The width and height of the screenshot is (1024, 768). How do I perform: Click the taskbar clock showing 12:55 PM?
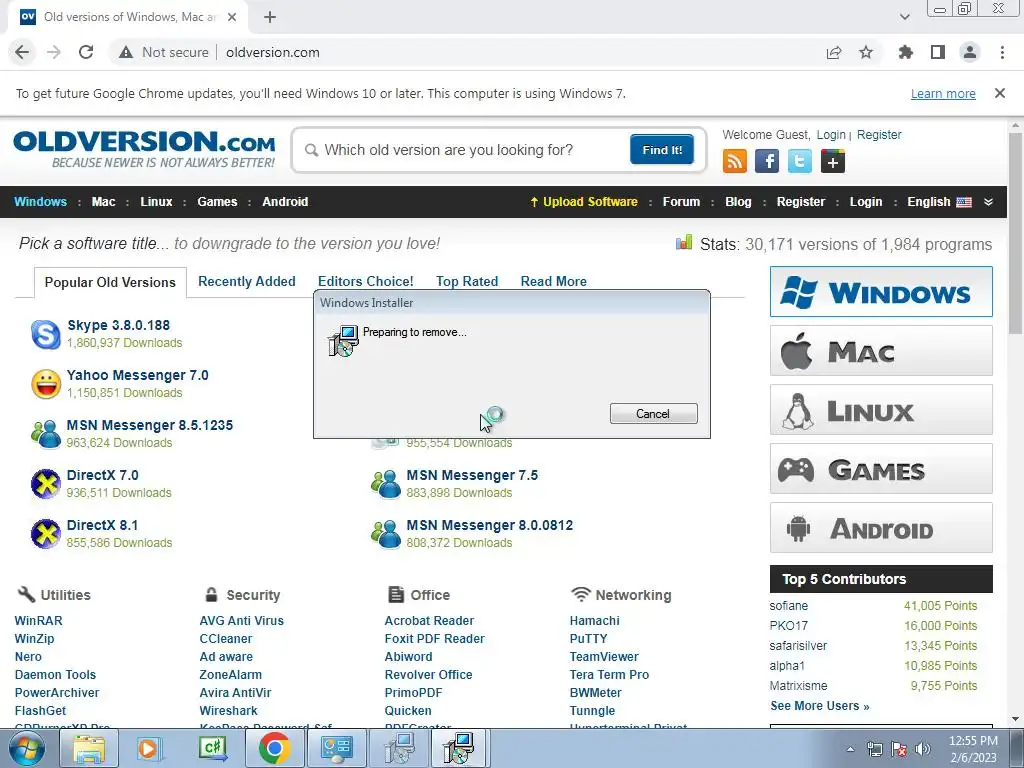973,749
